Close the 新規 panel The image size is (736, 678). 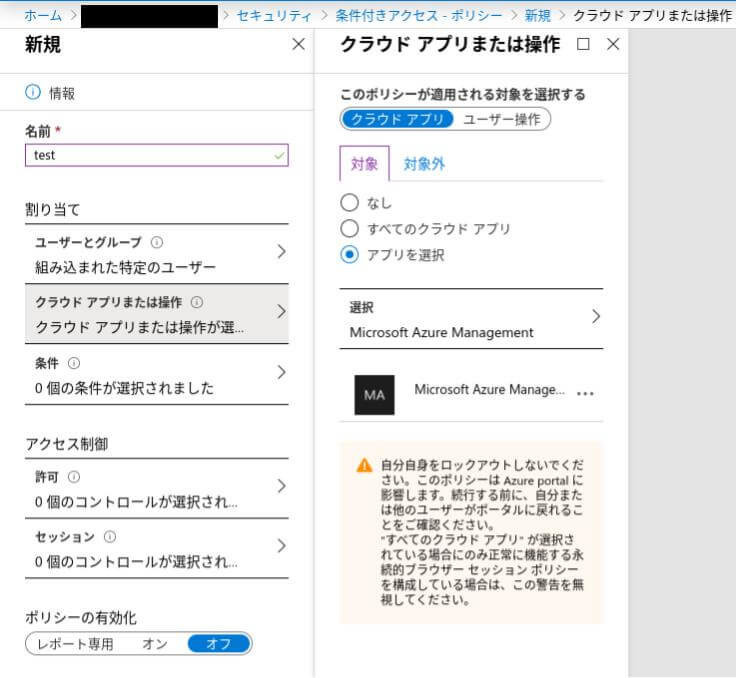299,45
